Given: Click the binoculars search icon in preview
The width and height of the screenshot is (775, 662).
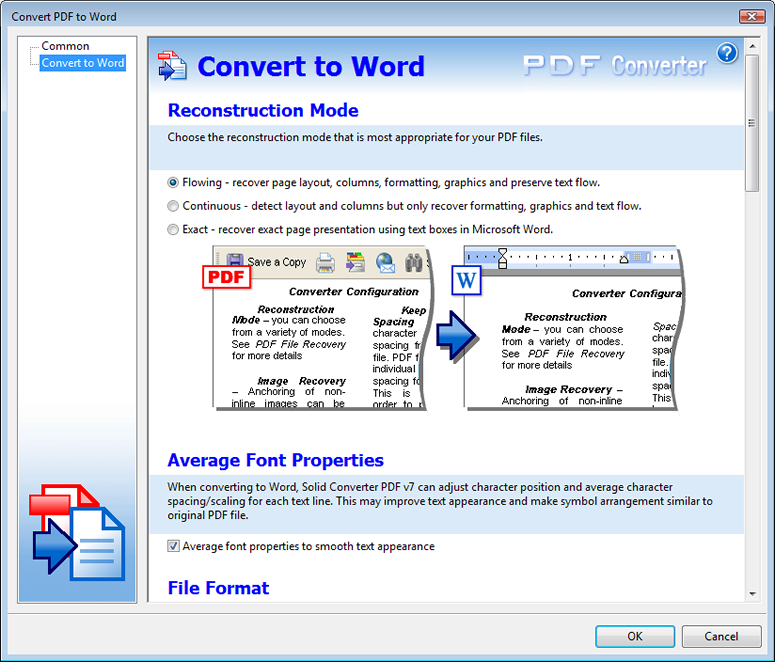Looking at the screenshot, I should click(x=413, y=263).
